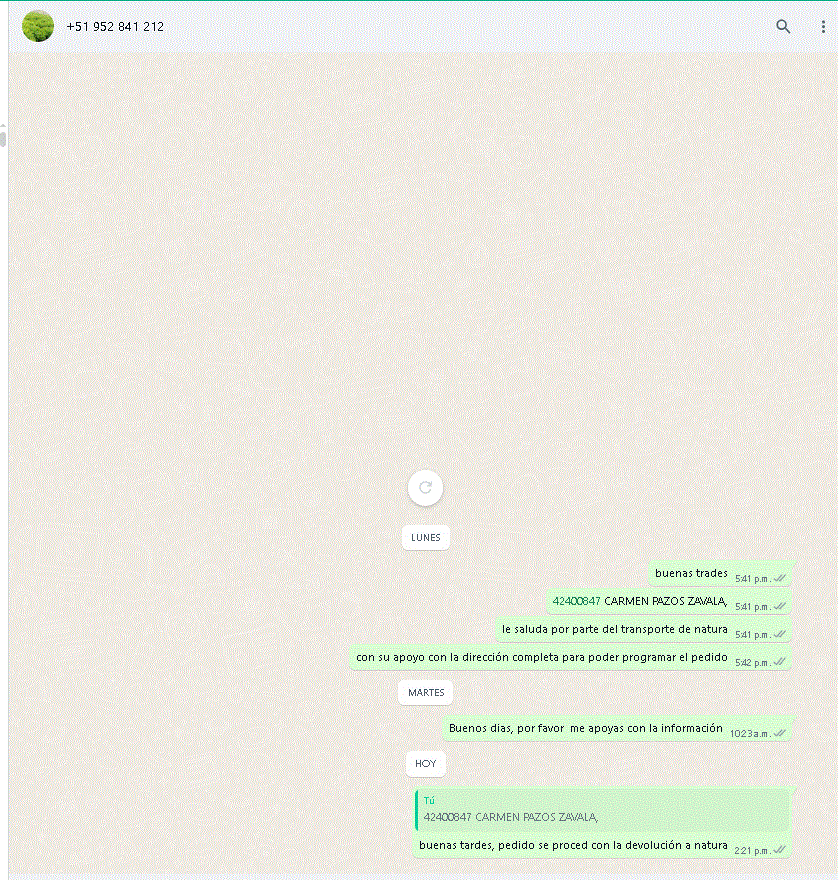
Task: Open the three-dot chat menu
Action: pos(823,26)
